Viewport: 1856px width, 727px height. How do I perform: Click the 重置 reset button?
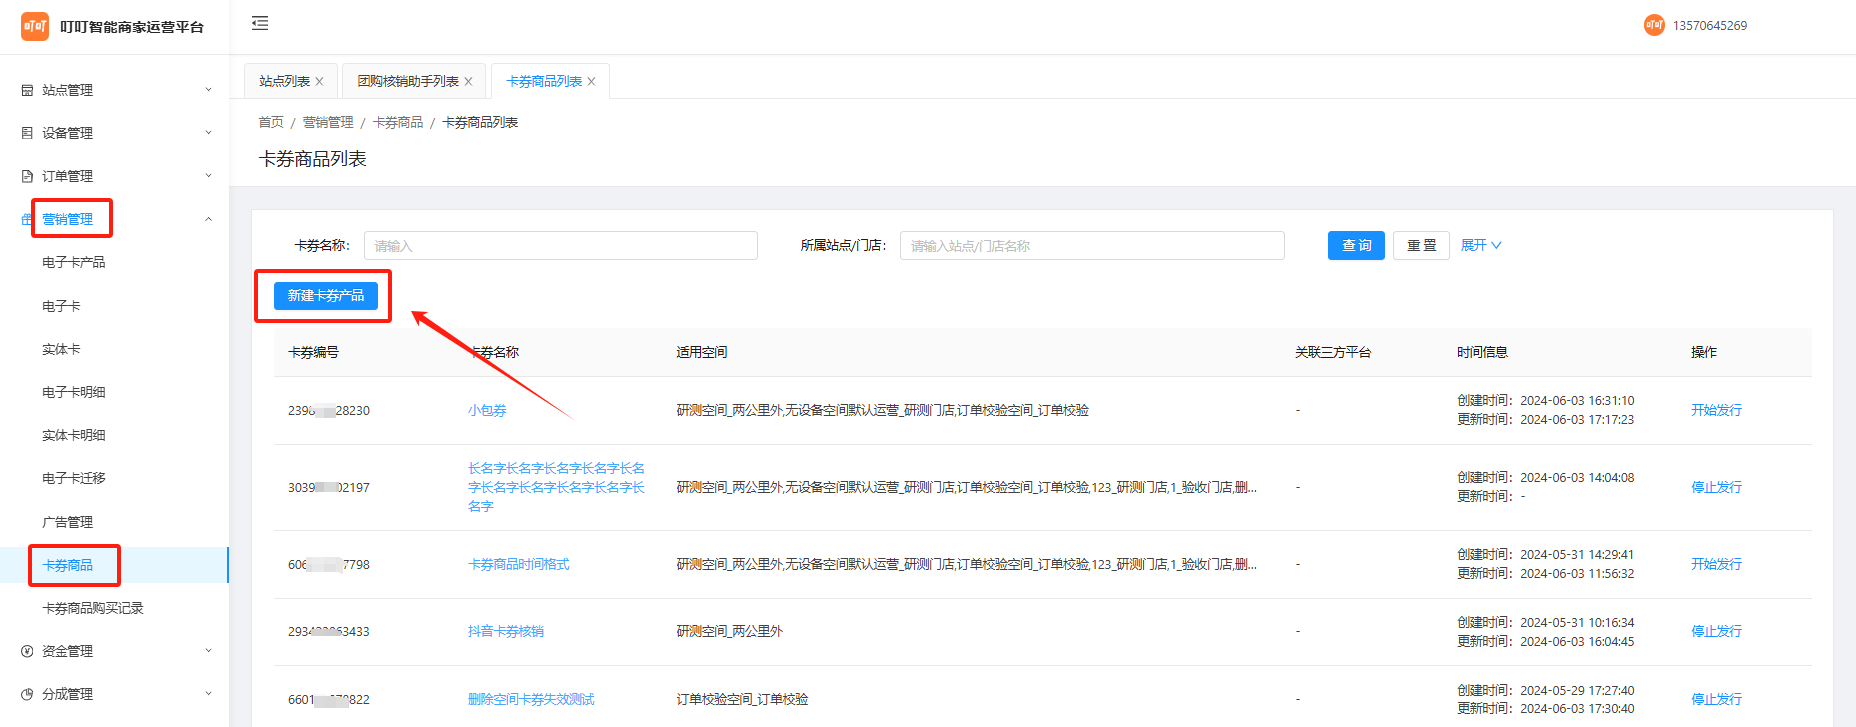click(1421, 245)
